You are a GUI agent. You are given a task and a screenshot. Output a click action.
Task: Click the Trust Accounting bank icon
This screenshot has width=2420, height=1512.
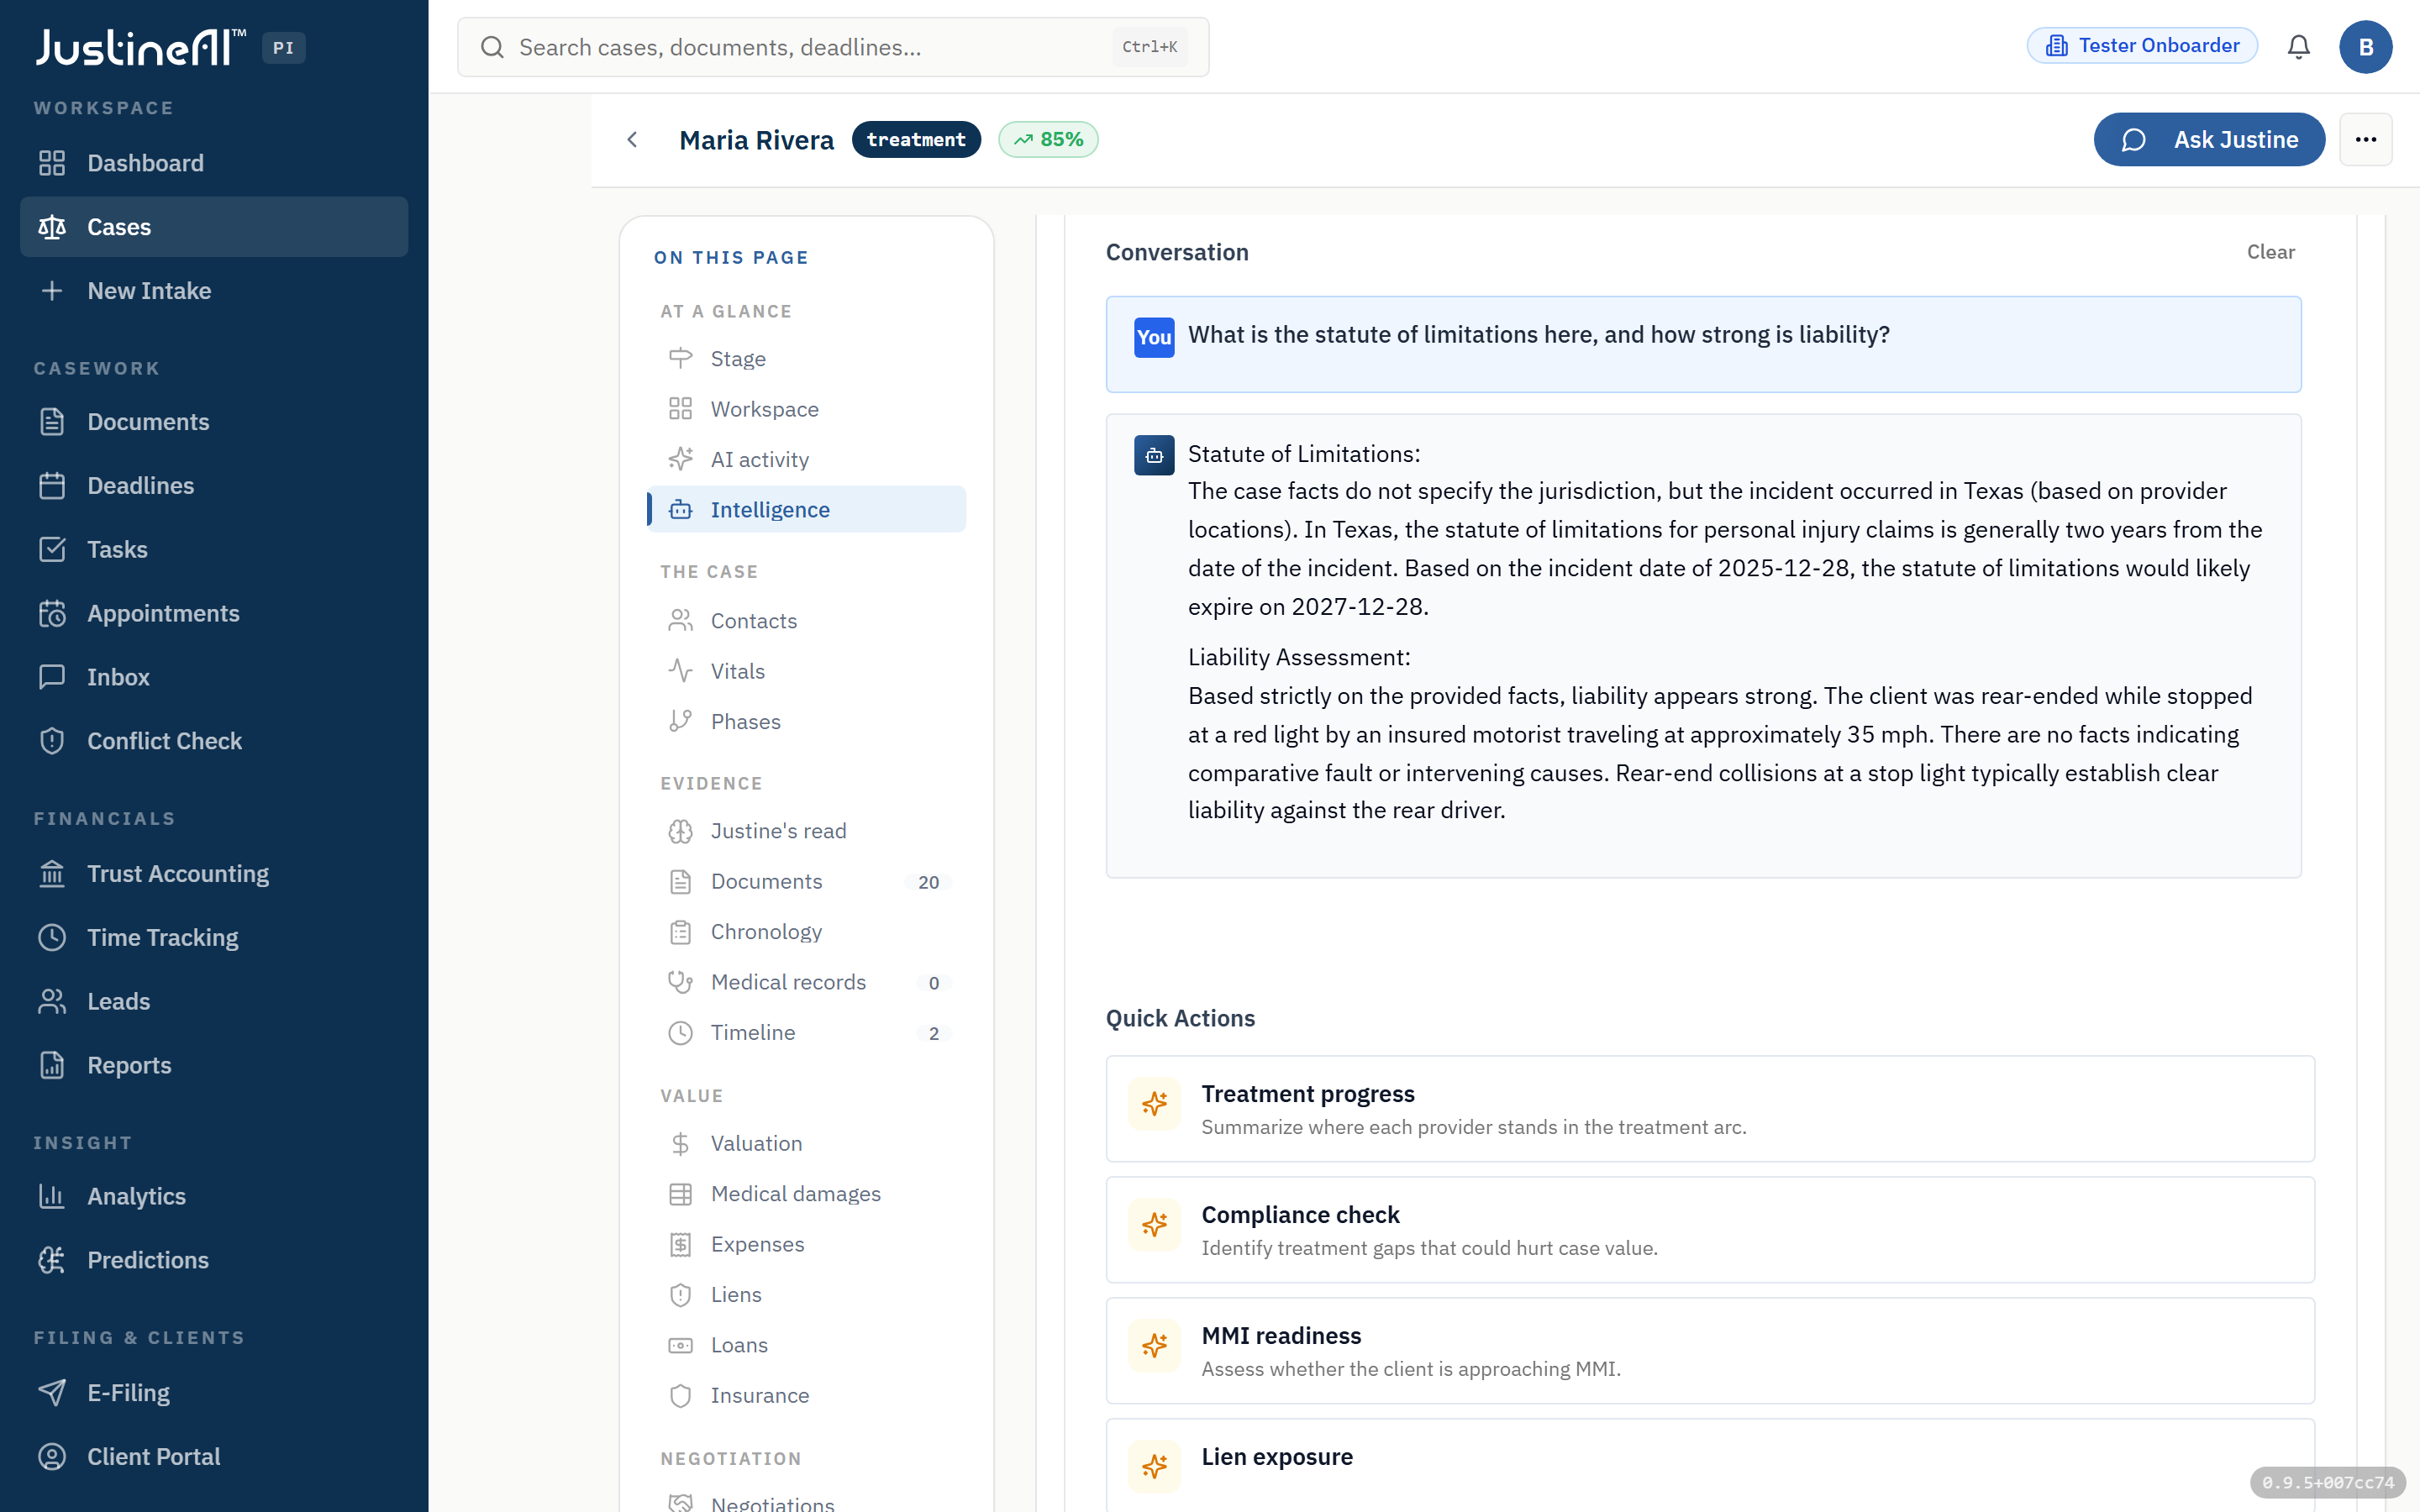[52, 874]
